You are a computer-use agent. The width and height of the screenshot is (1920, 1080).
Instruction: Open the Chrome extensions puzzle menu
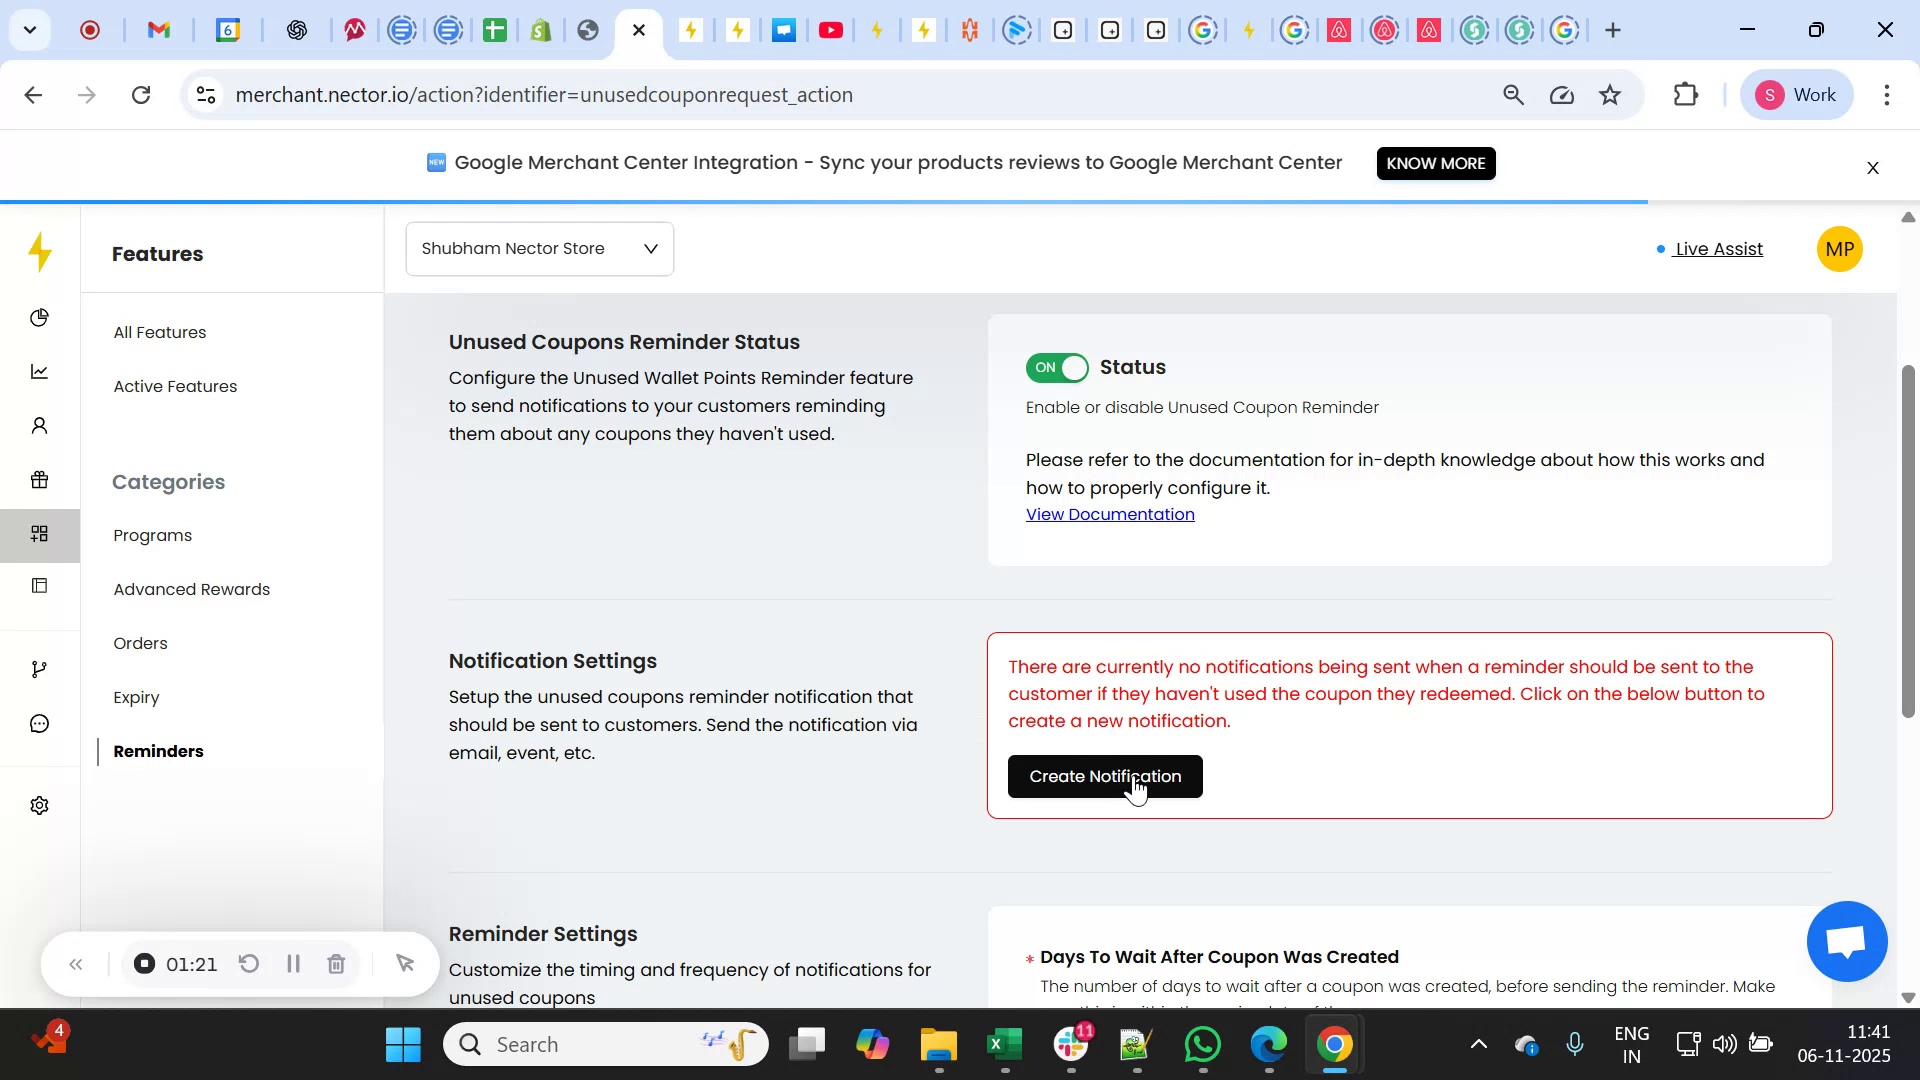click(x=1686, y=94)
